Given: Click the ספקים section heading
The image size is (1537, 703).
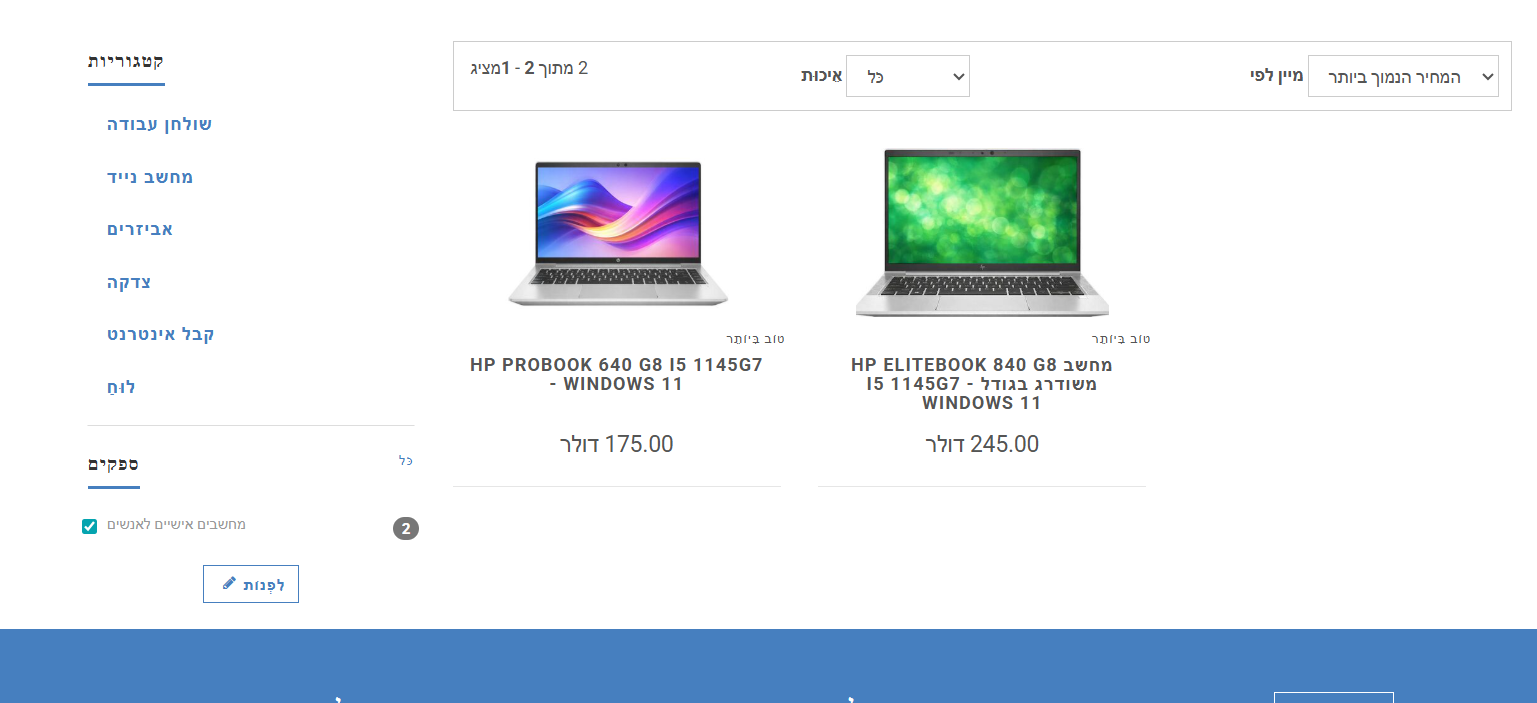Looking at the screenshot, I should click(113, 464).
